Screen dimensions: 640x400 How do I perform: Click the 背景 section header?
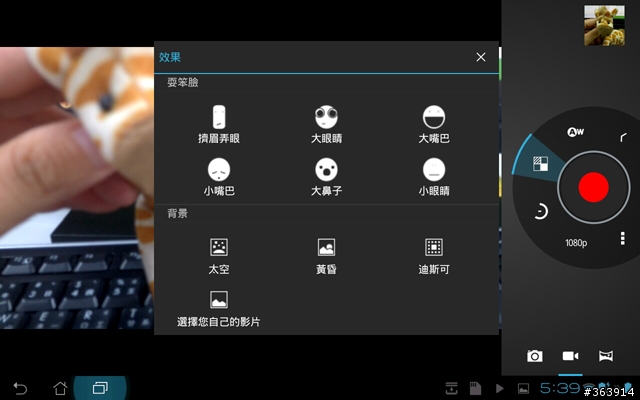(178, 213)
